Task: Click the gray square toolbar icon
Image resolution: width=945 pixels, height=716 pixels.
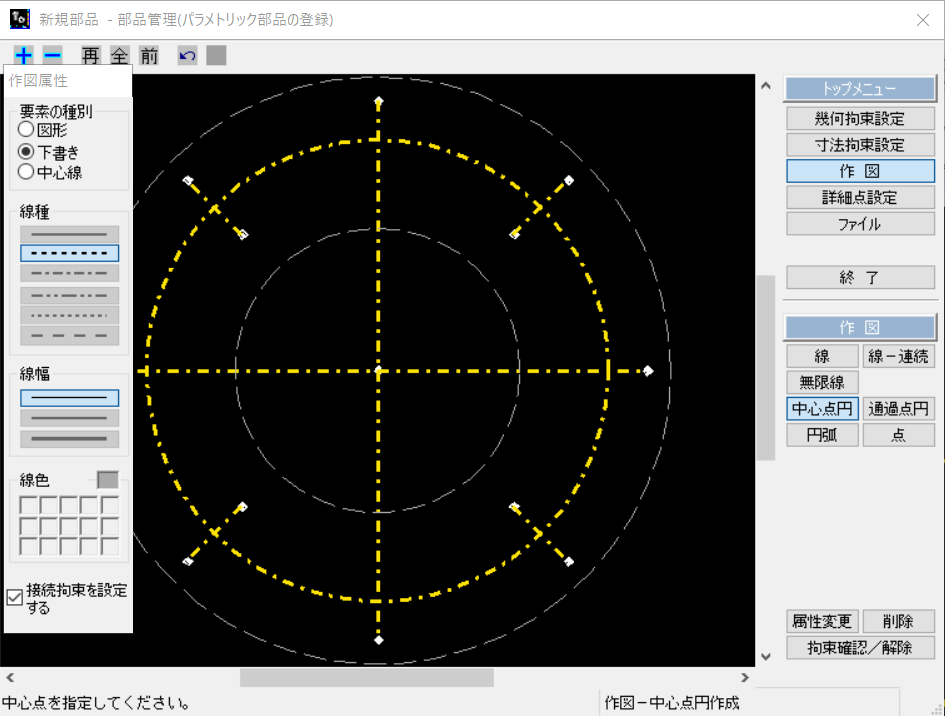Action: pyautogui.click(x=216, y=55)
